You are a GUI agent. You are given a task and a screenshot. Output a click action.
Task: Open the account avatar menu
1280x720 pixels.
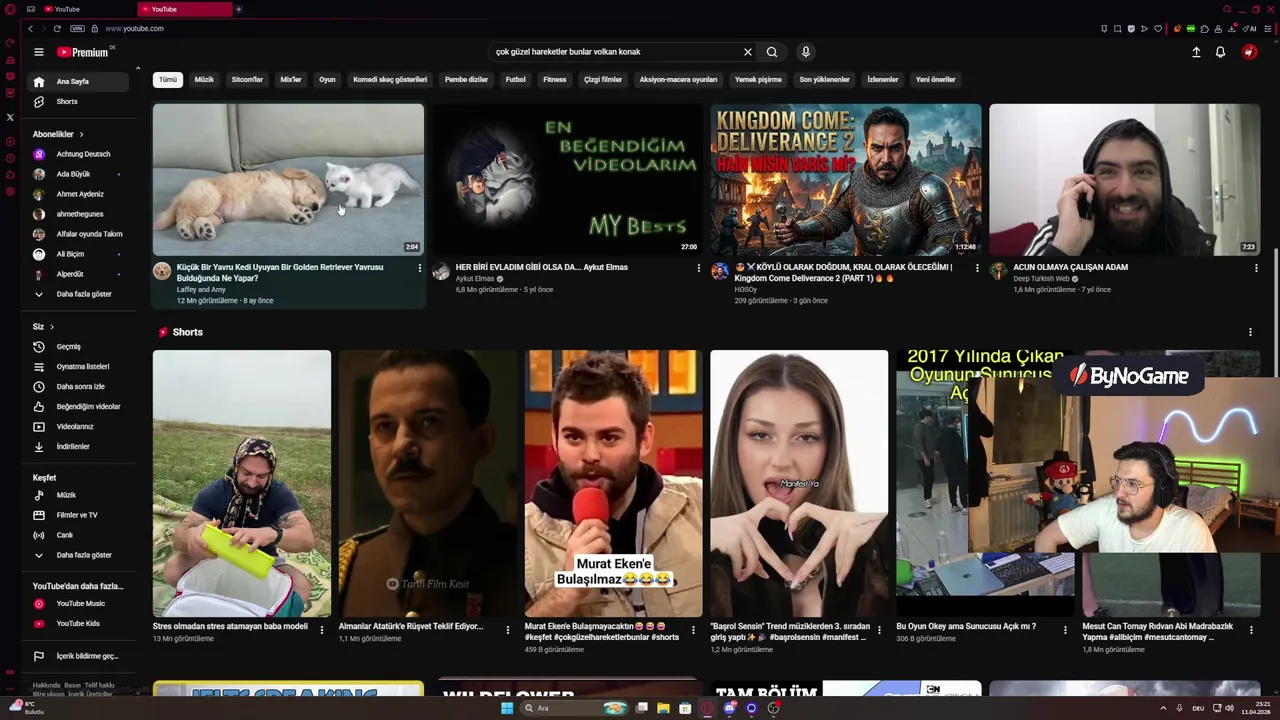pos(1249,52)
